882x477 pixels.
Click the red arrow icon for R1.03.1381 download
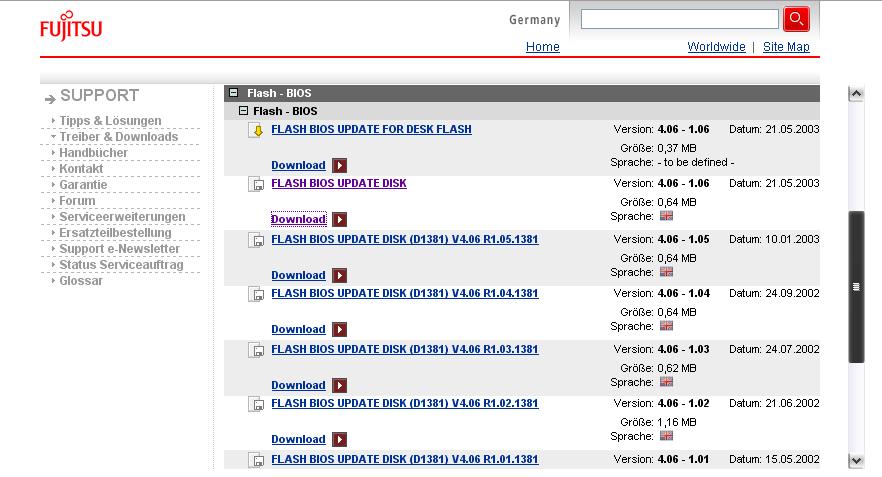(x=339, y=385)
